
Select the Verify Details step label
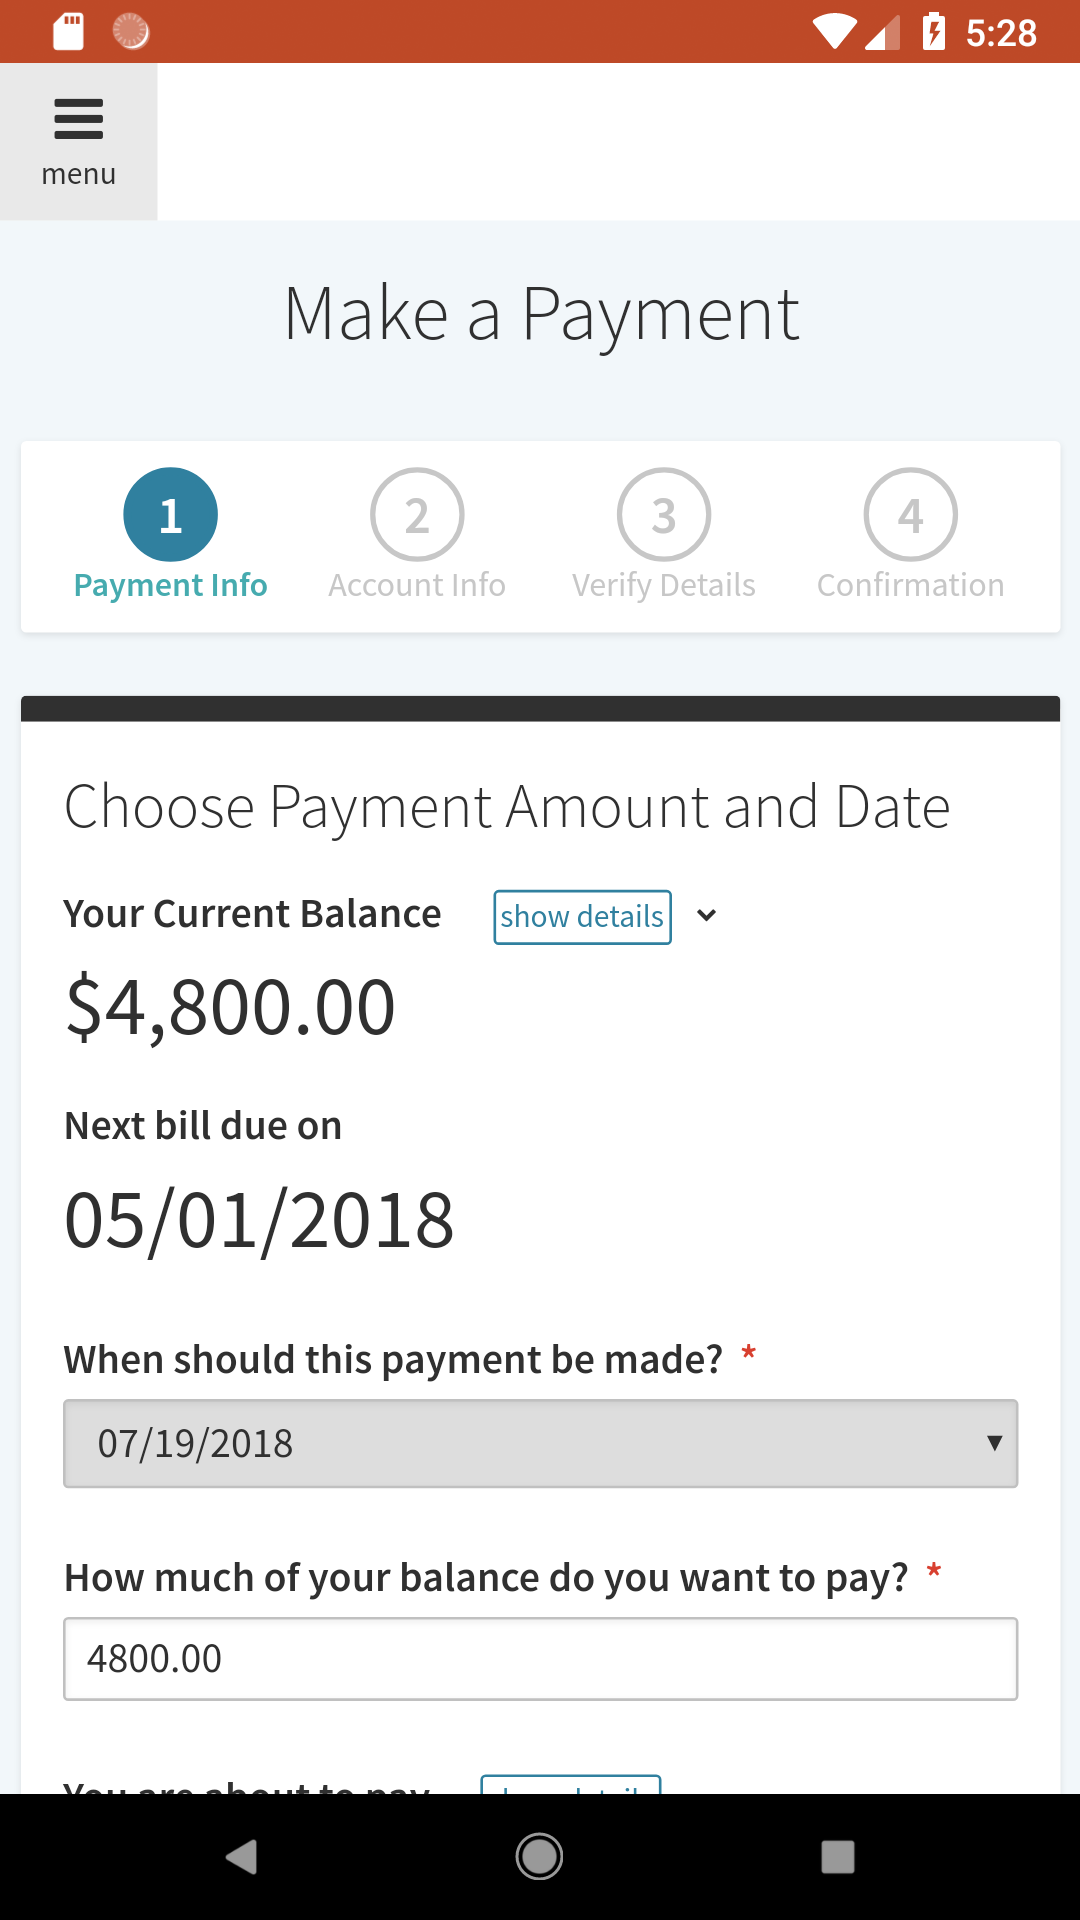click(664, 585)
